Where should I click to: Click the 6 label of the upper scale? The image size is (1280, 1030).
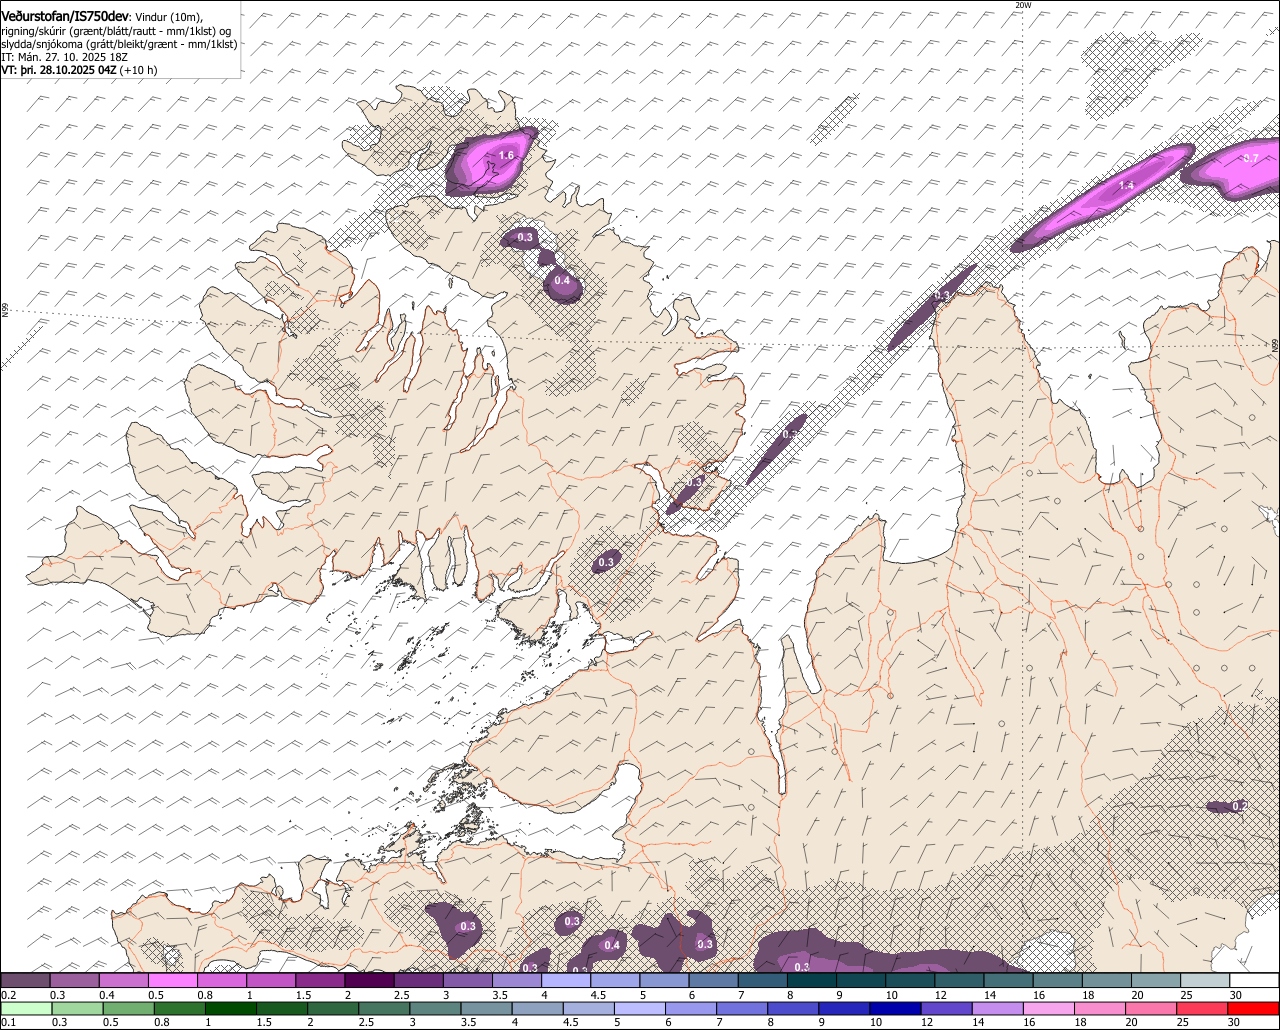coord(692,995)
